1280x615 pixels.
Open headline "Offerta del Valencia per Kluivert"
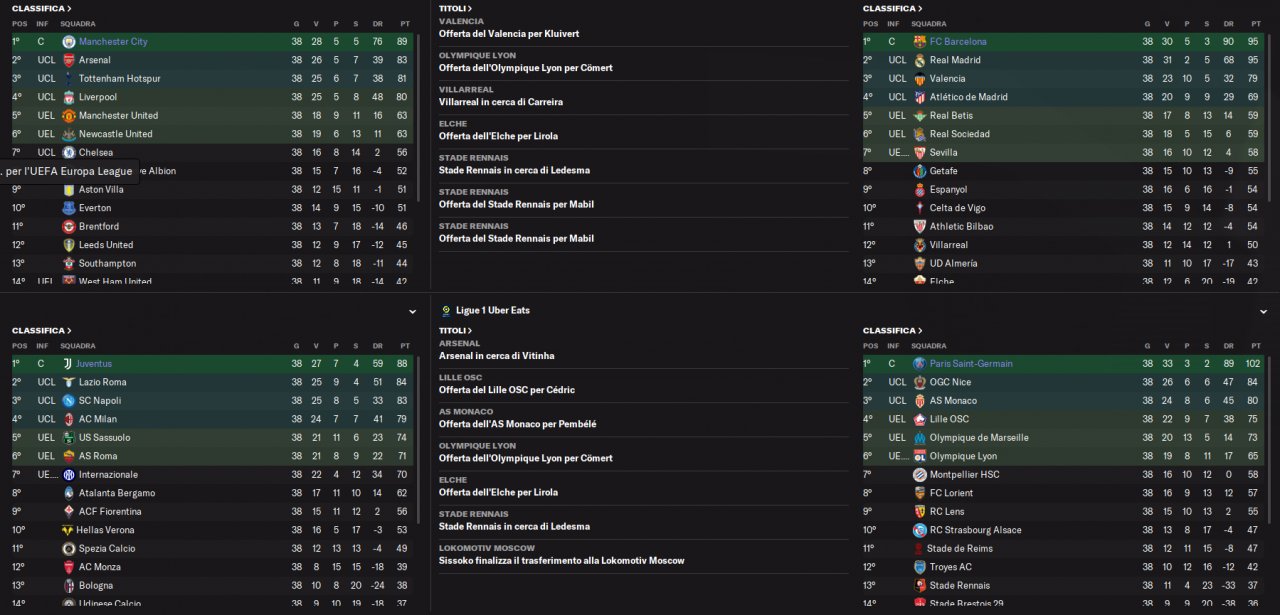(508, 34)
